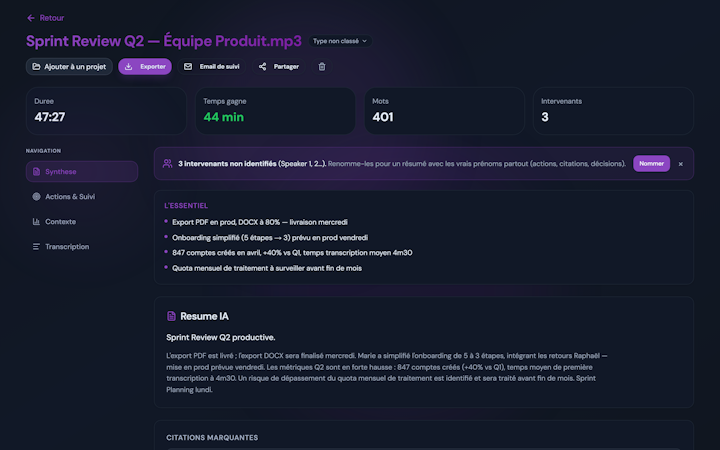Click the share icon in Partager button
The image size is (720, 450).
tap(262, 67)
